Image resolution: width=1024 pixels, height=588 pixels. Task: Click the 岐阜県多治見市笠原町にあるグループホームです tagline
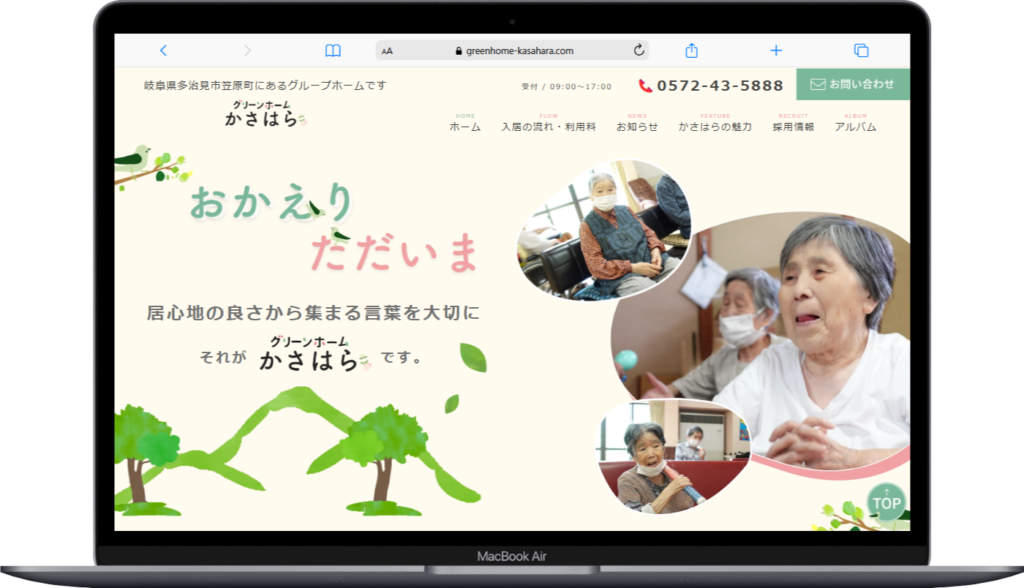click(265, 85)
